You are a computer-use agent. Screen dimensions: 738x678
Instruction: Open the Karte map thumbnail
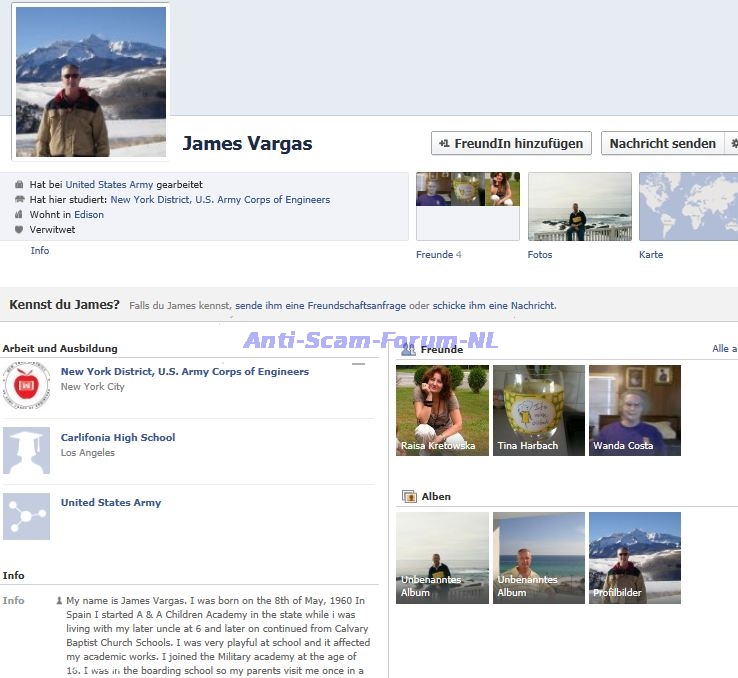(688, 207)
